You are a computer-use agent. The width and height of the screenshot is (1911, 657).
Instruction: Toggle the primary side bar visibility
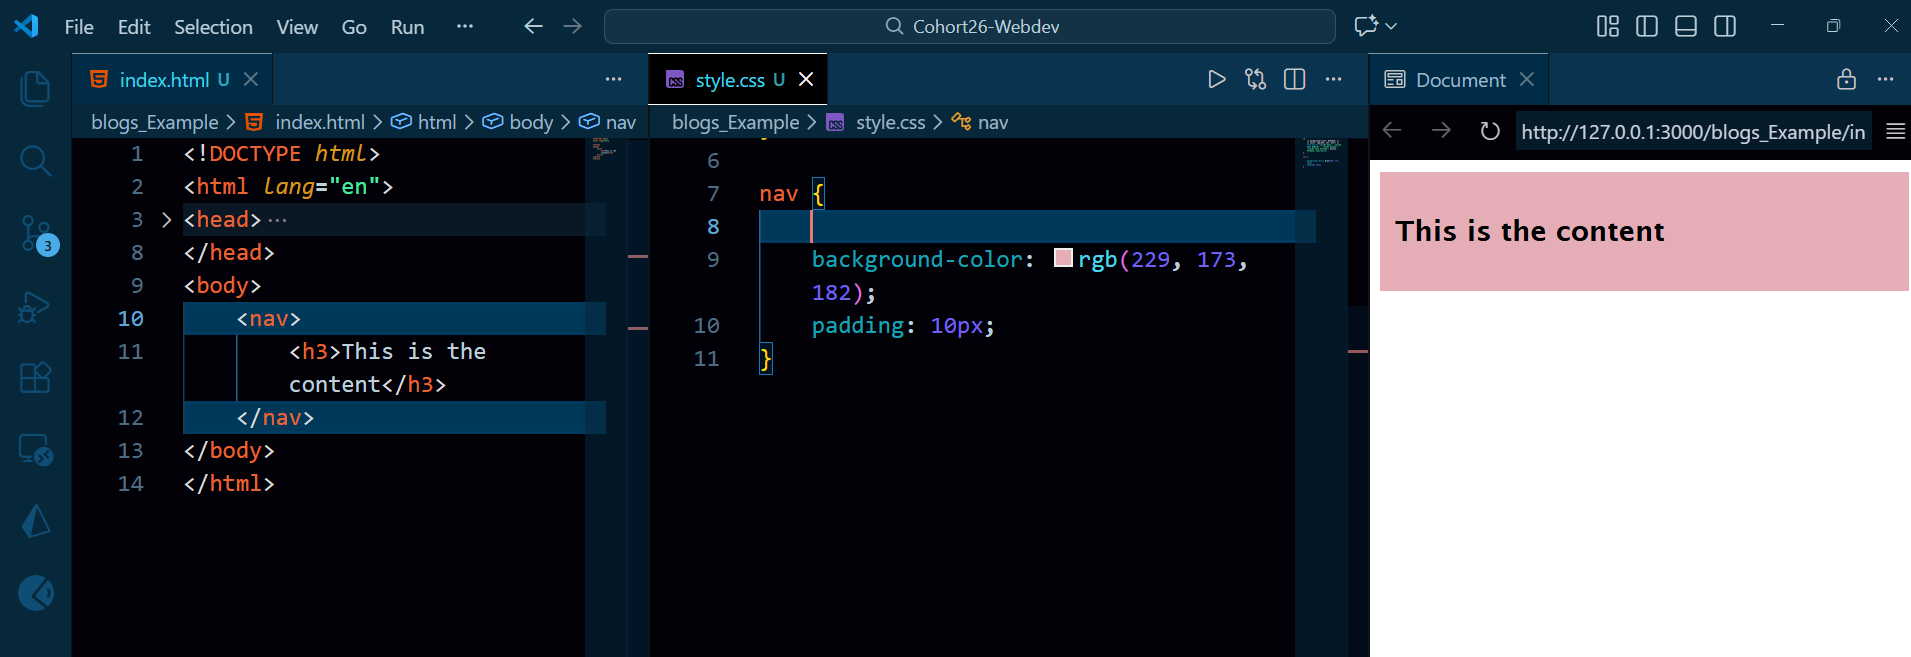1647,26
